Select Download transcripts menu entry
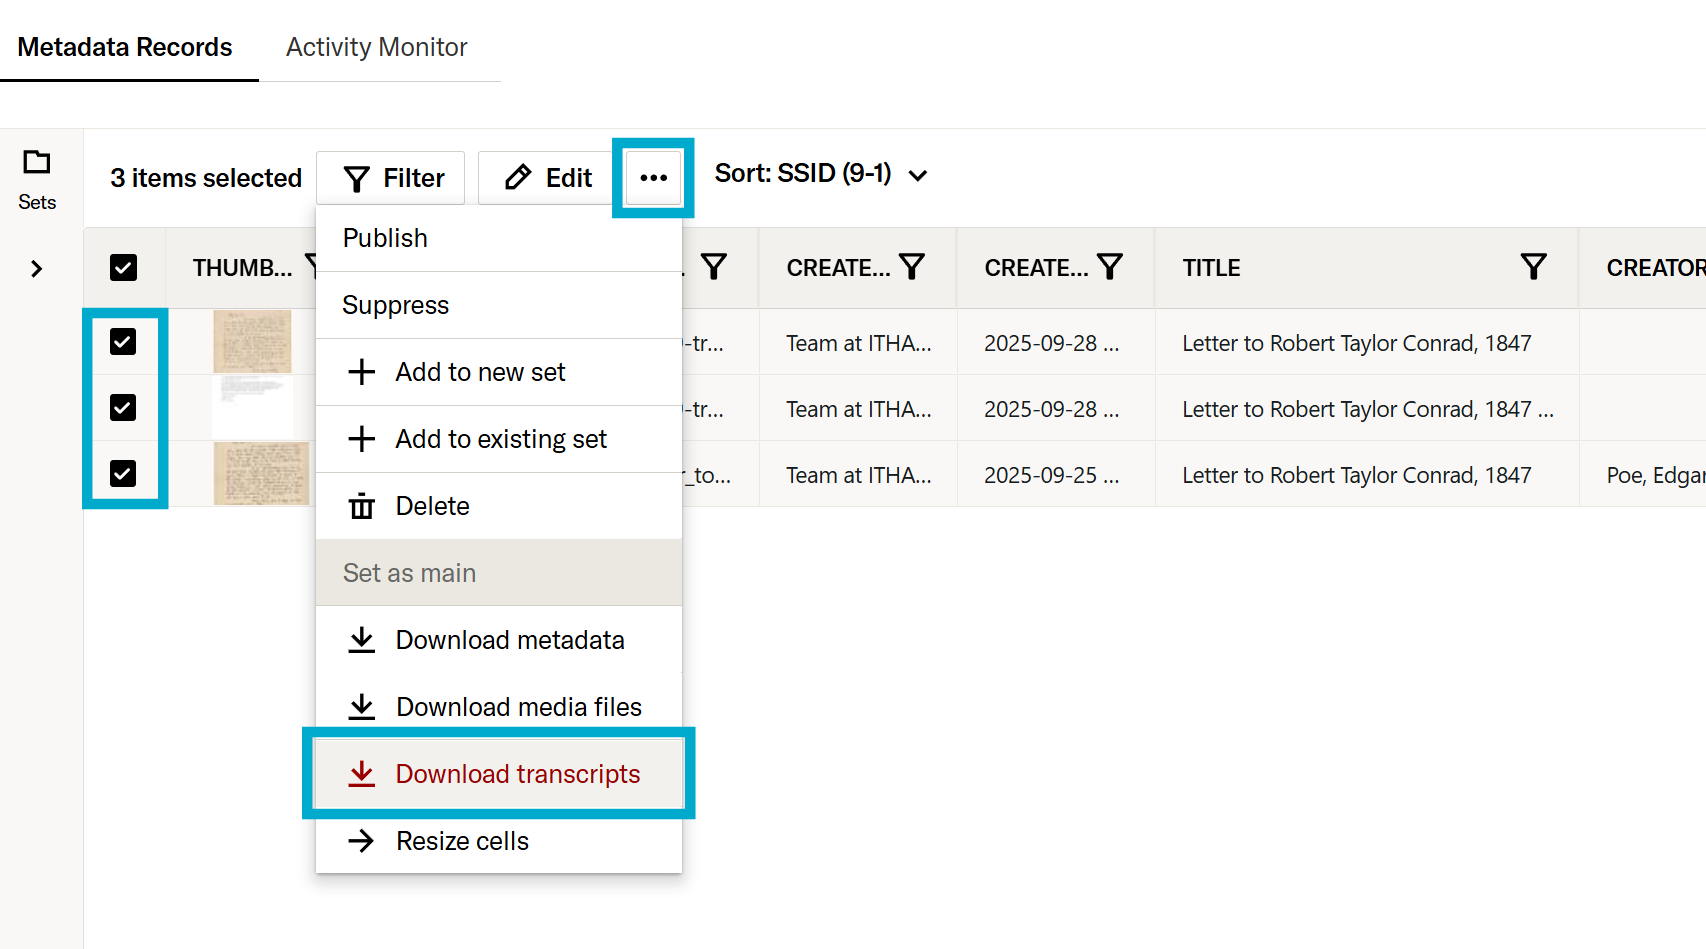1706x949 pixels. 499,774
